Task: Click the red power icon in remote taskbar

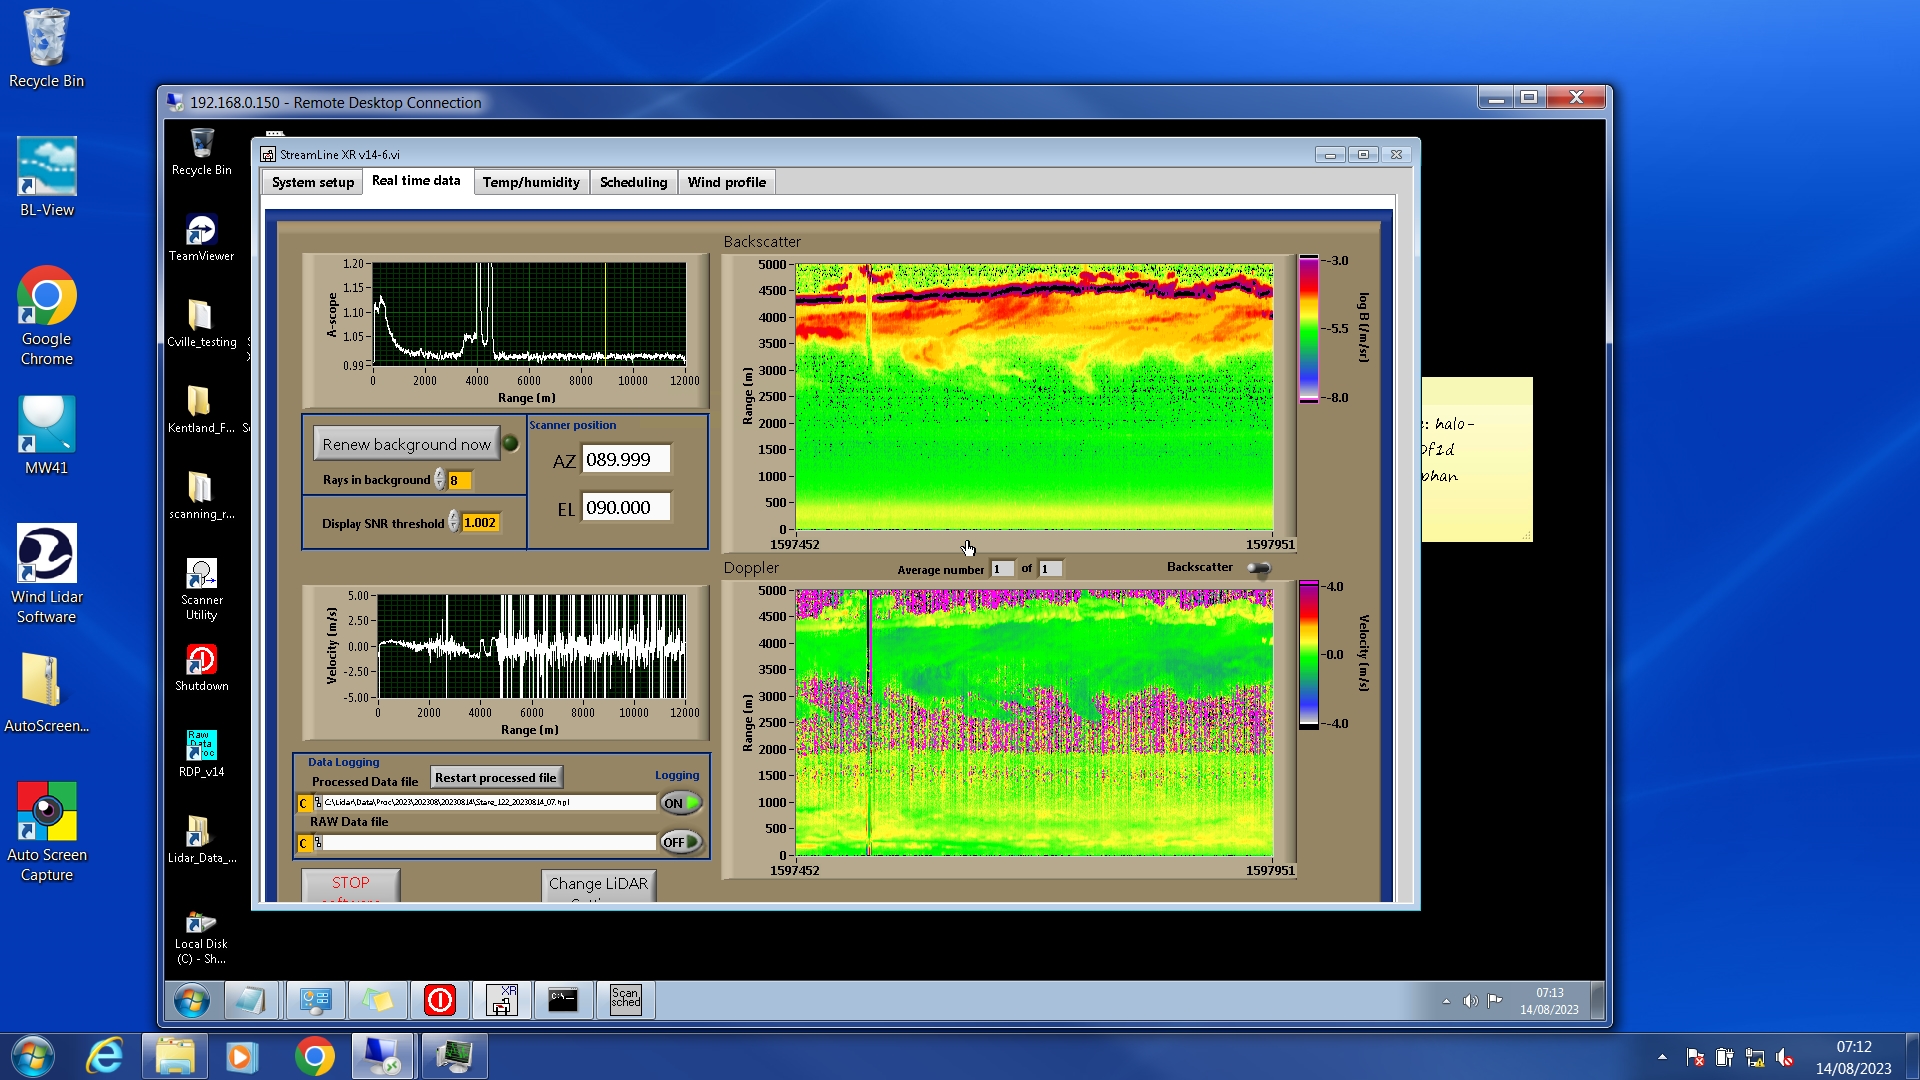Action: pyautogui.click(x=440, y=999)
